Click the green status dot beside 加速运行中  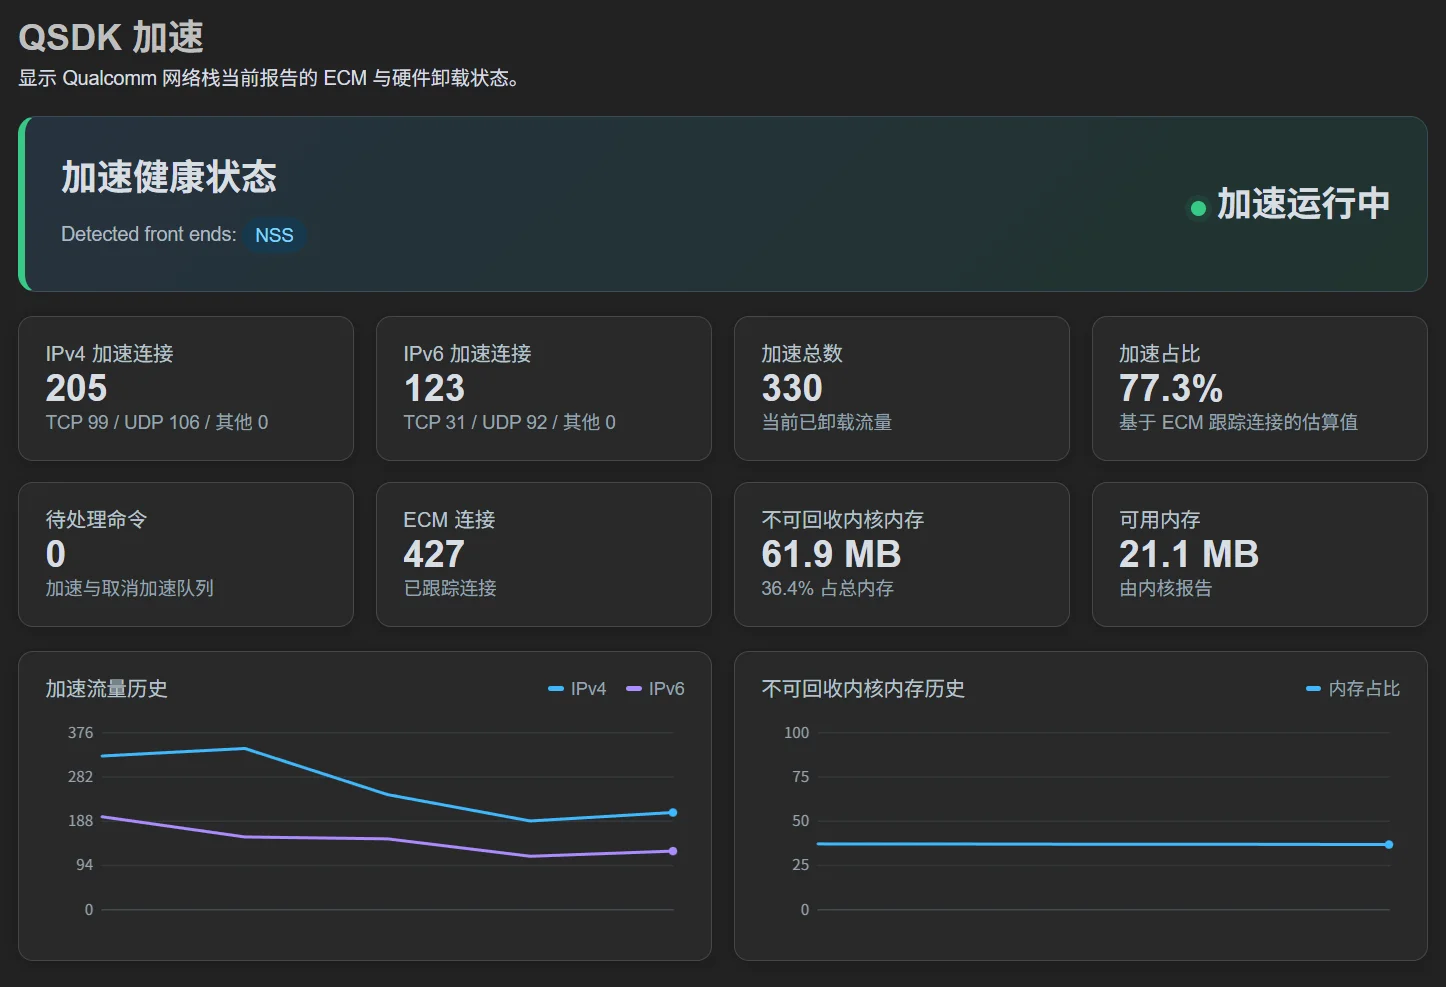point(1198,209)
